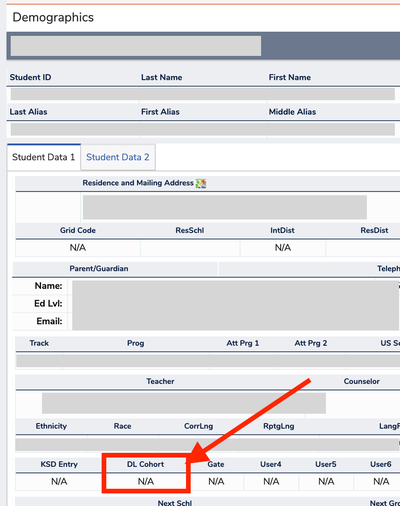Image resolution: width=400 pixels, height=506 pixels.
Task: Click the ResDist header
Action: point(374,230)
